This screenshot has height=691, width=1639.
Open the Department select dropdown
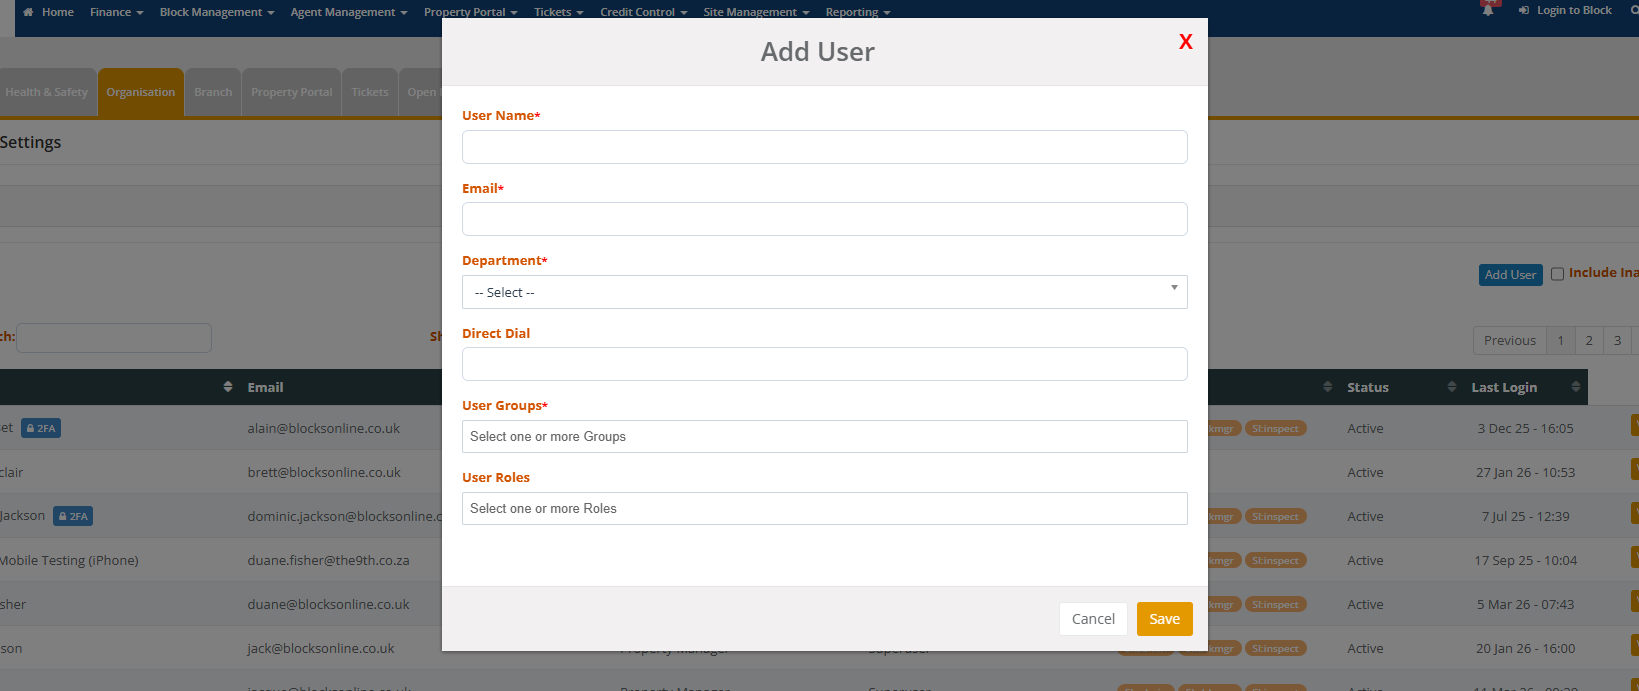pyautogui.click(x=824, y=292)
